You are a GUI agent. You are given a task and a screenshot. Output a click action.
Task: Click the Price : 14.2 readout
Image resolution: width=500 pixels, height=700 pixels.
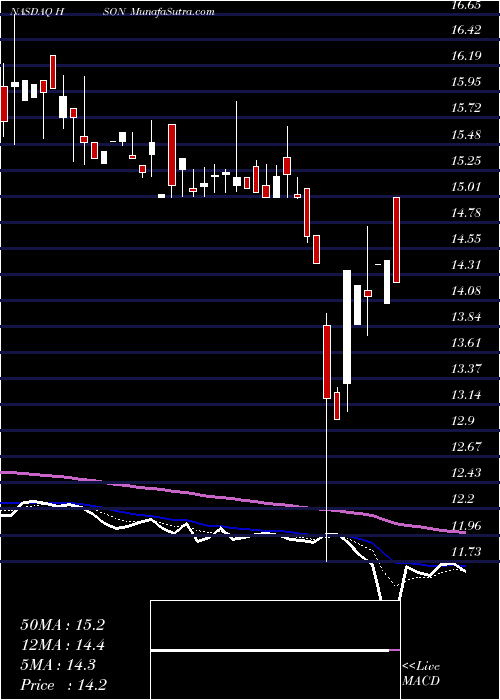coord(62,685)
